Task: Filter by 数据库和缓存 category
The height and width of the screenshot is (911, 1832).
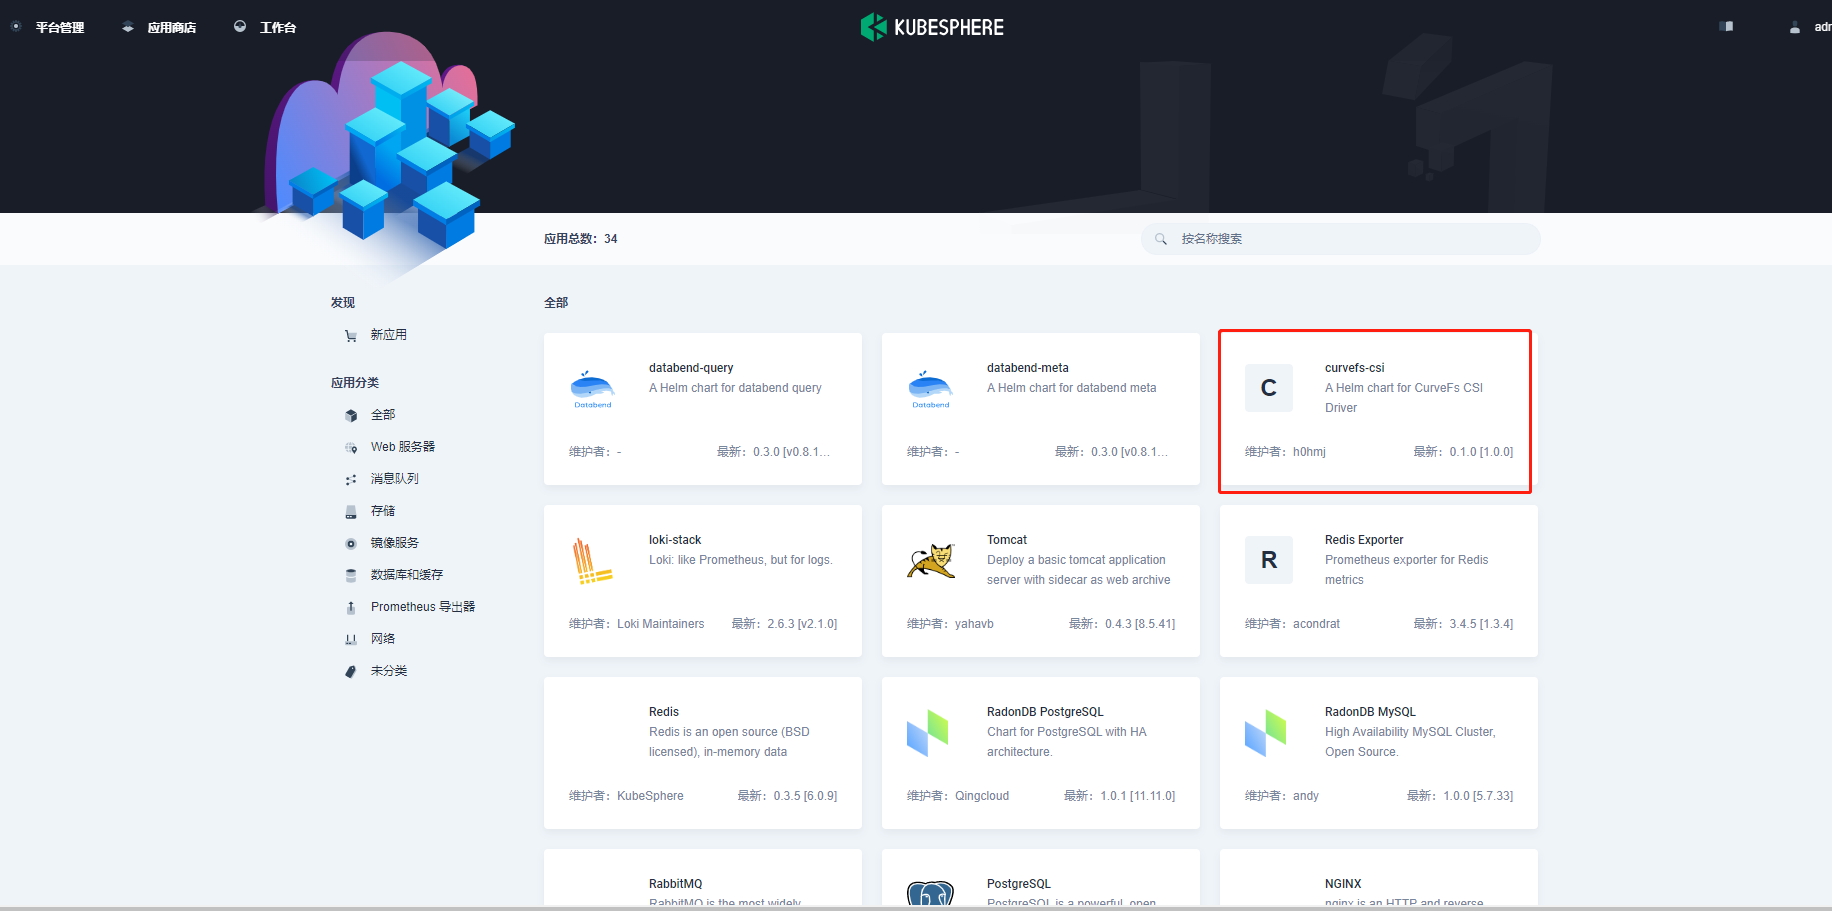Action: coord(407,575)
